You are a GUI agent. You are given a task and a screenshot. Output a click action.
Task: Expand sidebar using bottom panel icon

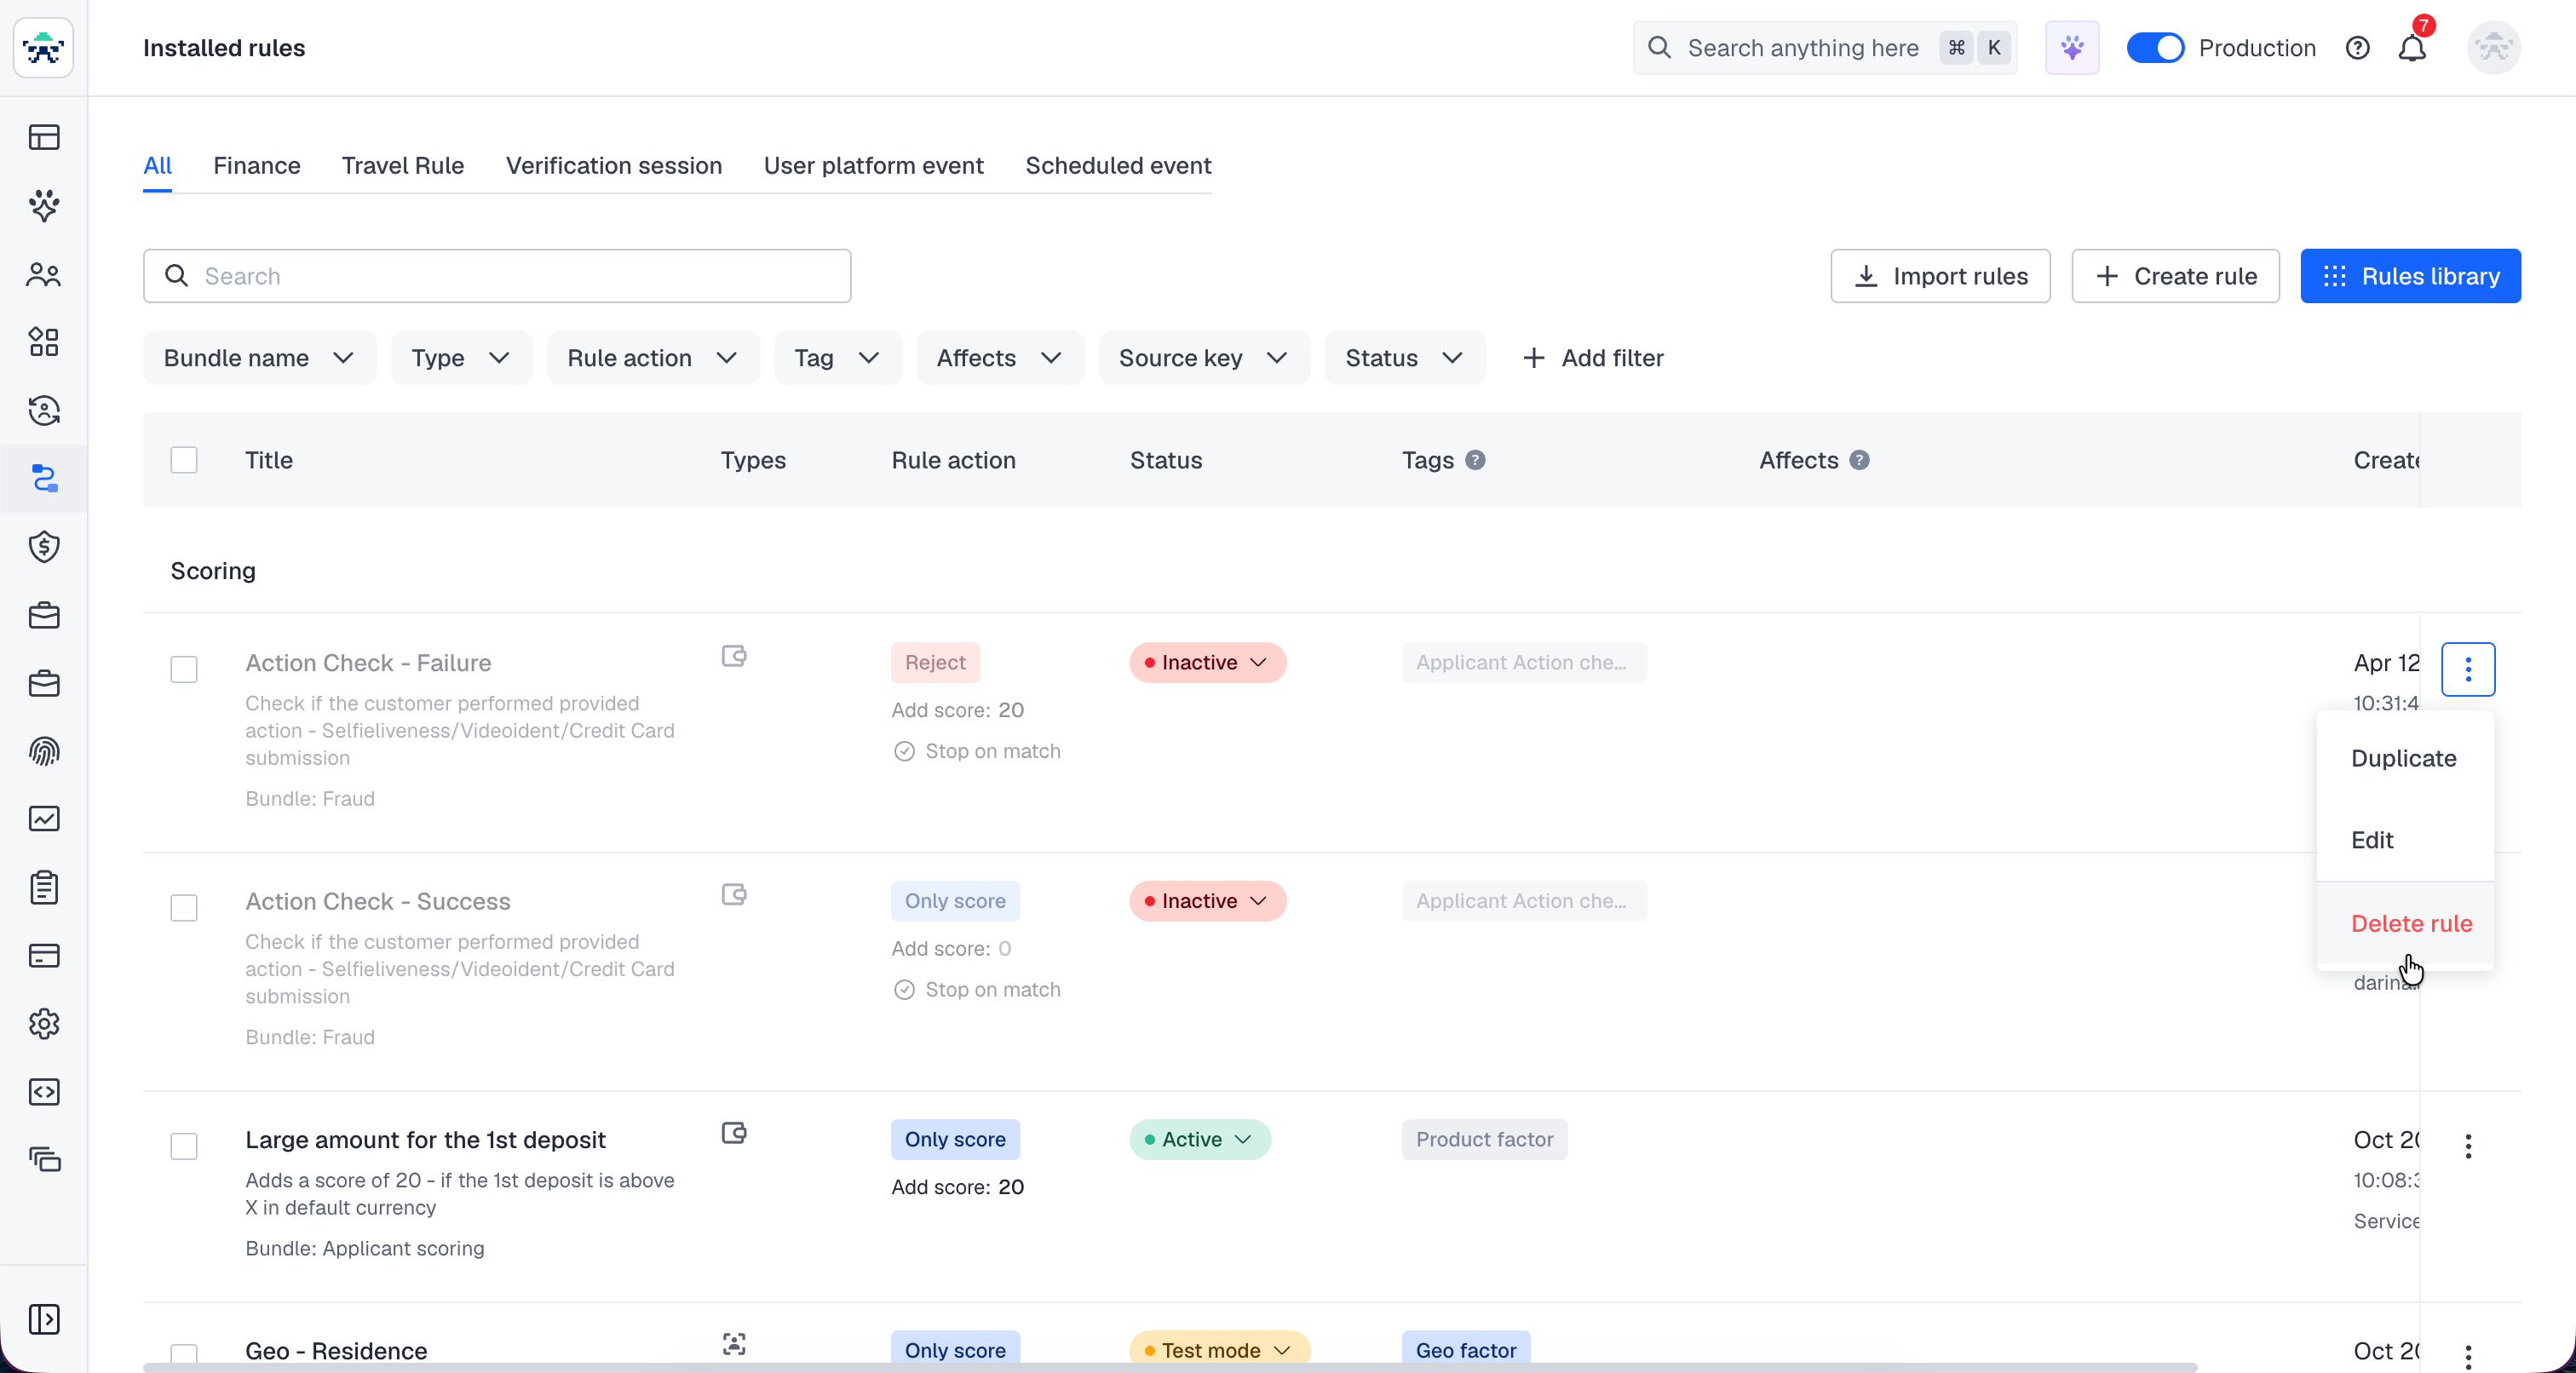click(x=44, y=1318)
